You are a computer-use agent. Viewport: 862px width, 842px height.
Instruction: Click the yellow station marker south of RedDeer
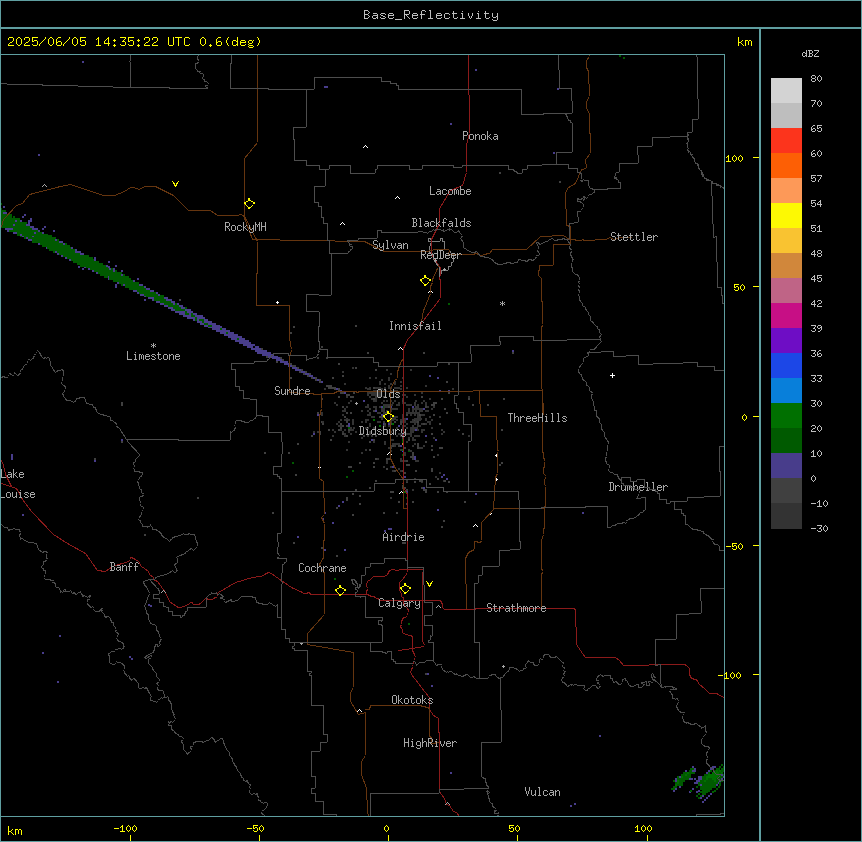click(425, 281)
